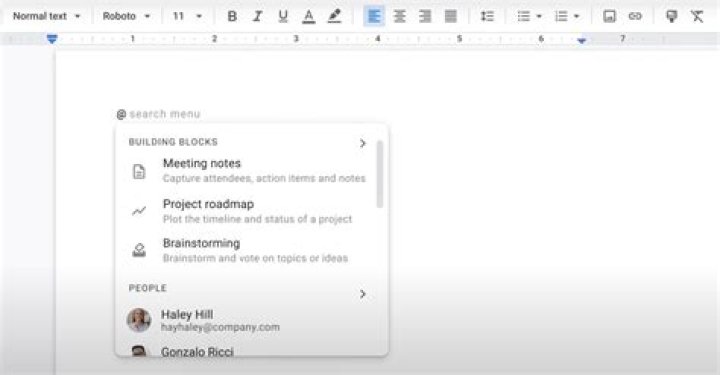The width and height of the screenshot is (720, 375).
Task: Select center text alignment
Action: tap(399, 17)
